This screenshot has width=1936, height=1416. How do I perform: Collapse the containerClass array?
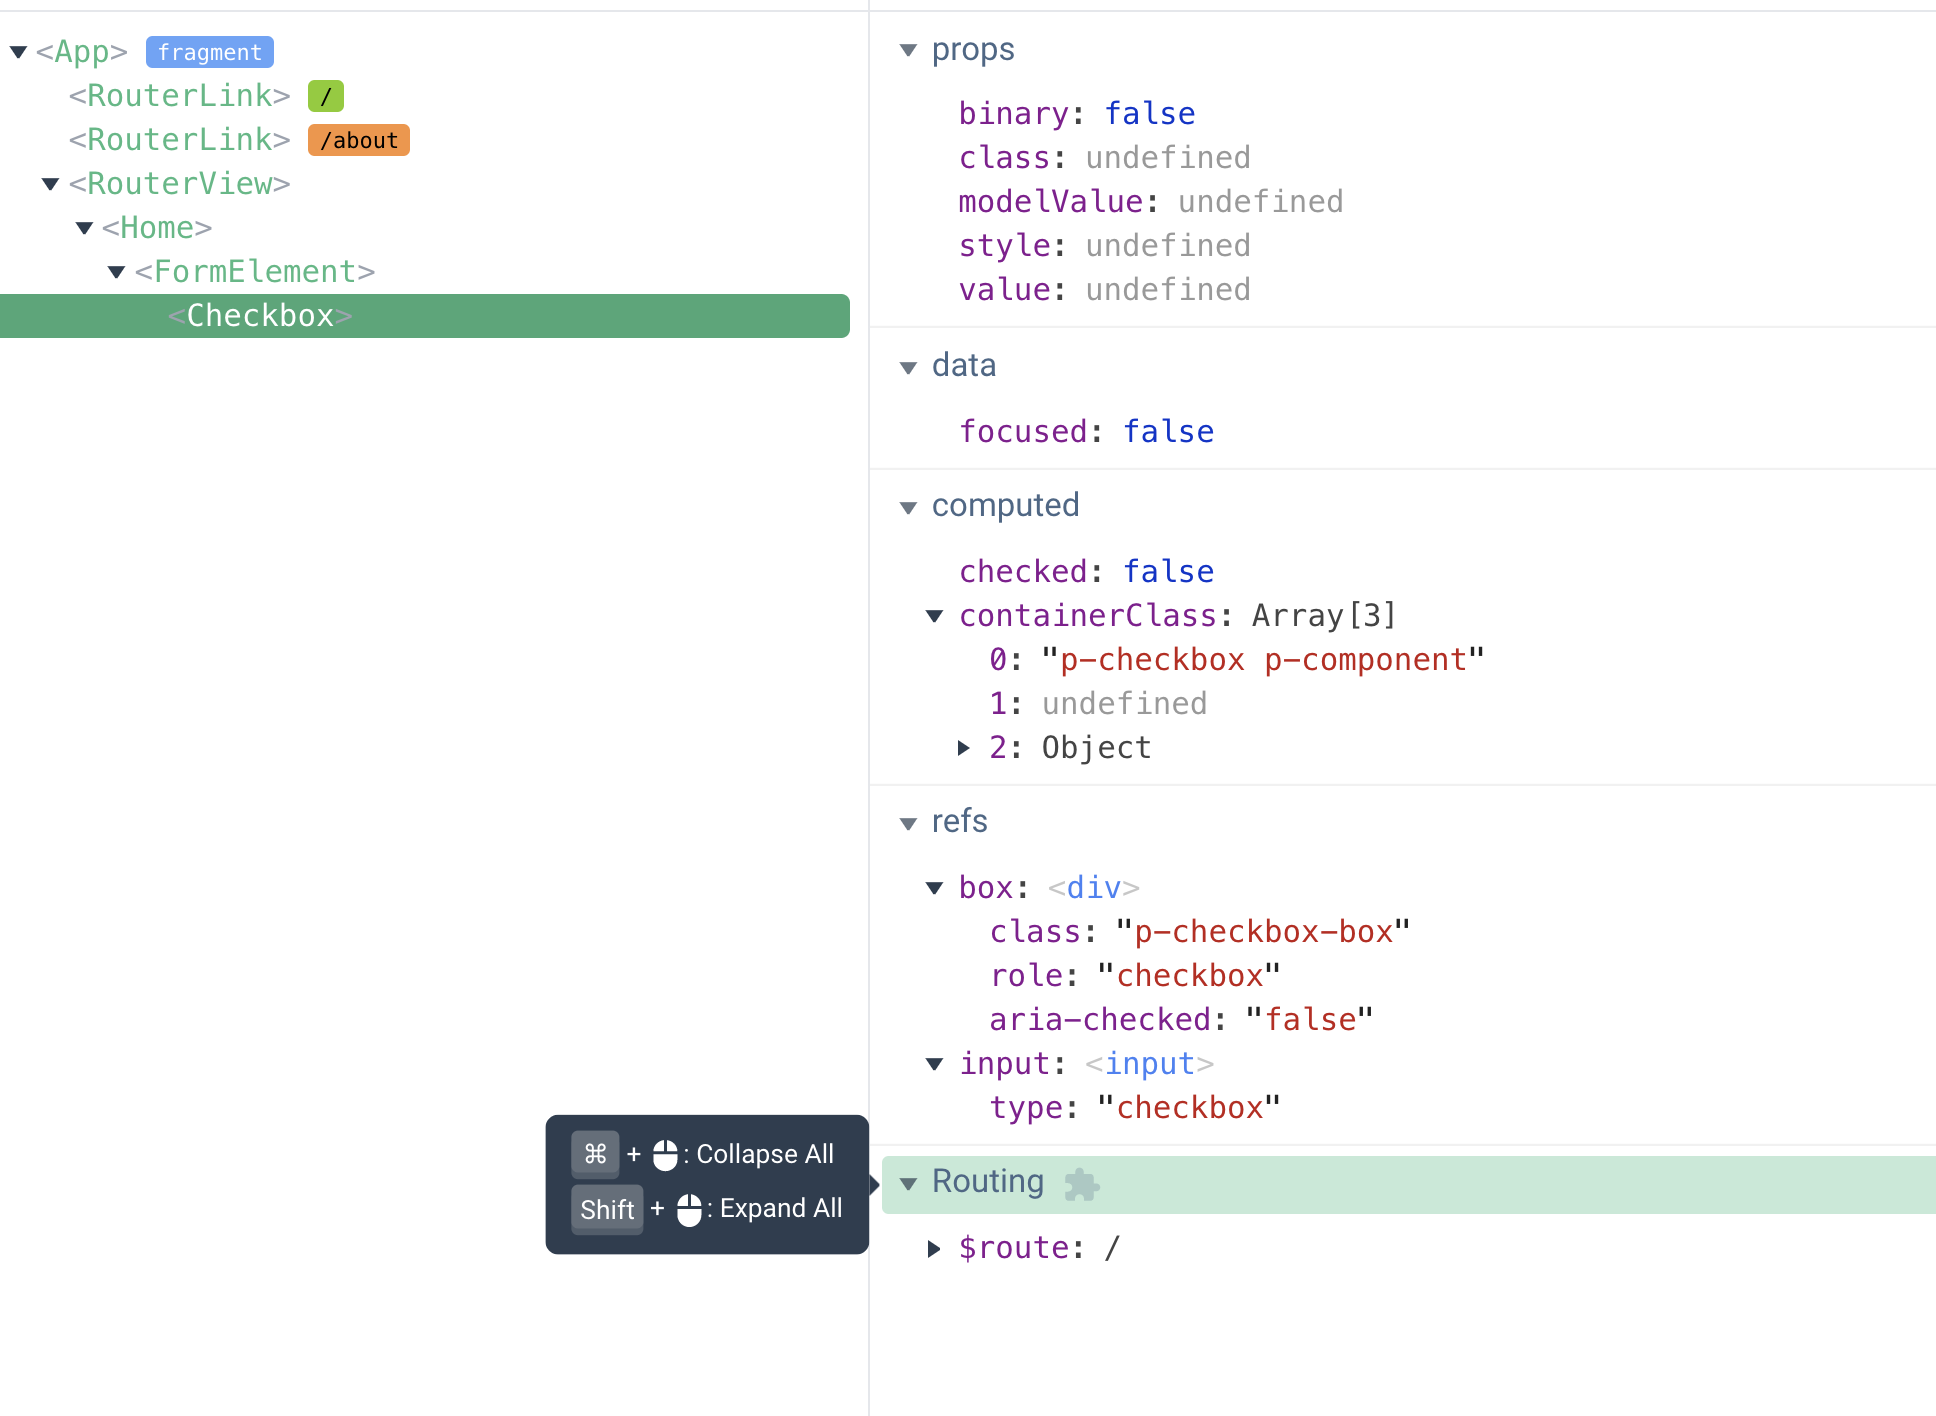pyautogui.click(x=934, y=616)
